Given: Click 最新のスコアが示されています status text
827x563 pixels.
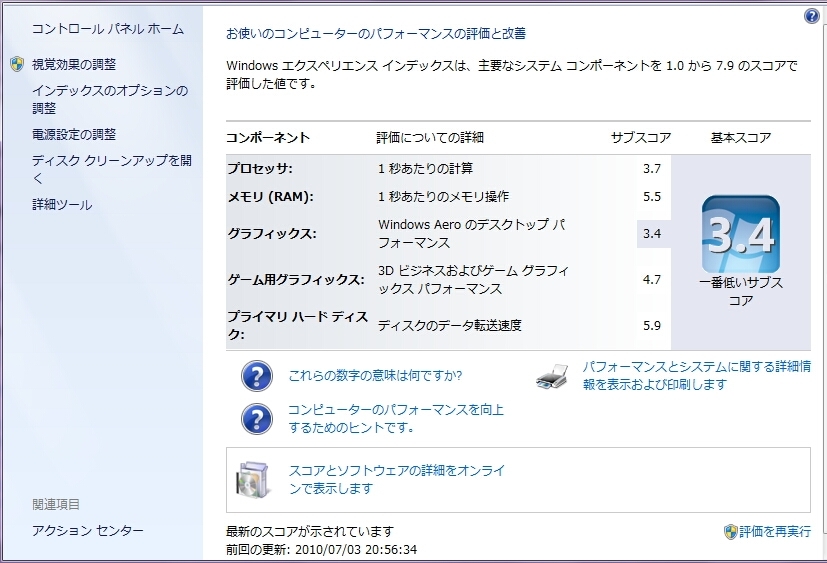Looking at the screenshot, I should pos(310,531).
